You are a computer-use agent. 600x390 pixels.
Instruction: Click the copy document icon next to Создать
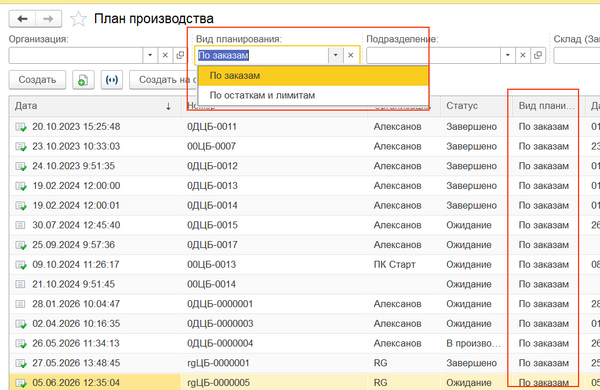83,80
